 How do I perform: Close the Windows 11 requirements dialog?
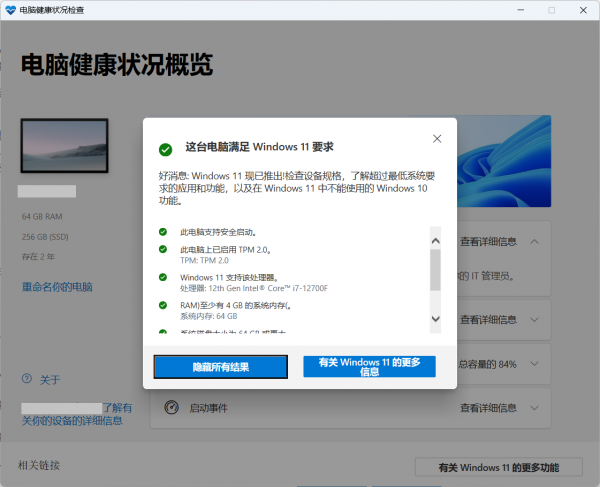click(437, 138)
